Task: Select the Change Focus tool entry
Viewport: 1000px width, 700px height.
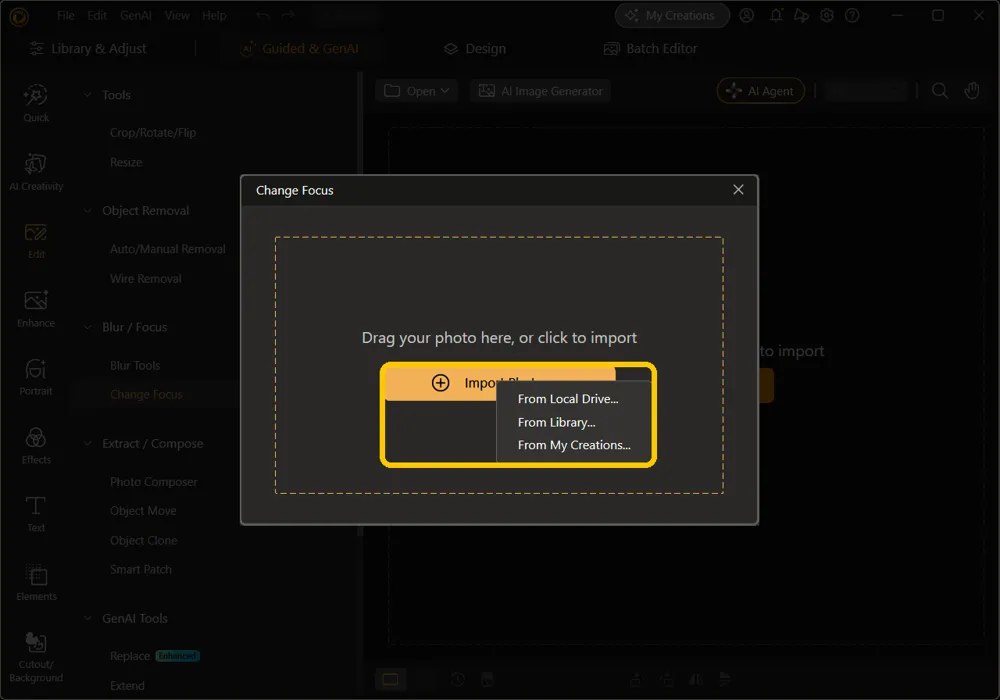Action: pyautogui.click(x=146, y=395)
